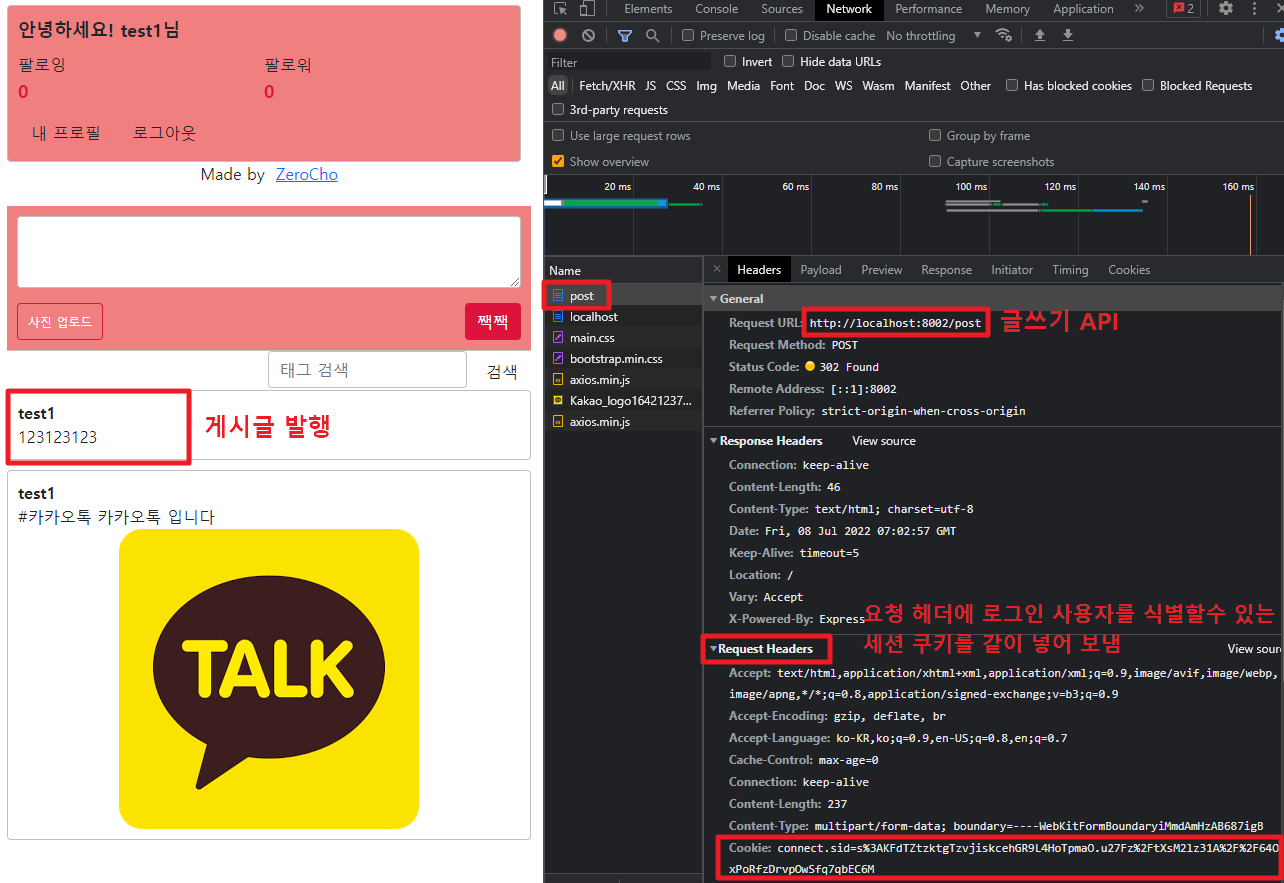
Task: Tick the Invert filter checkbox
Action: pos(730,61)
